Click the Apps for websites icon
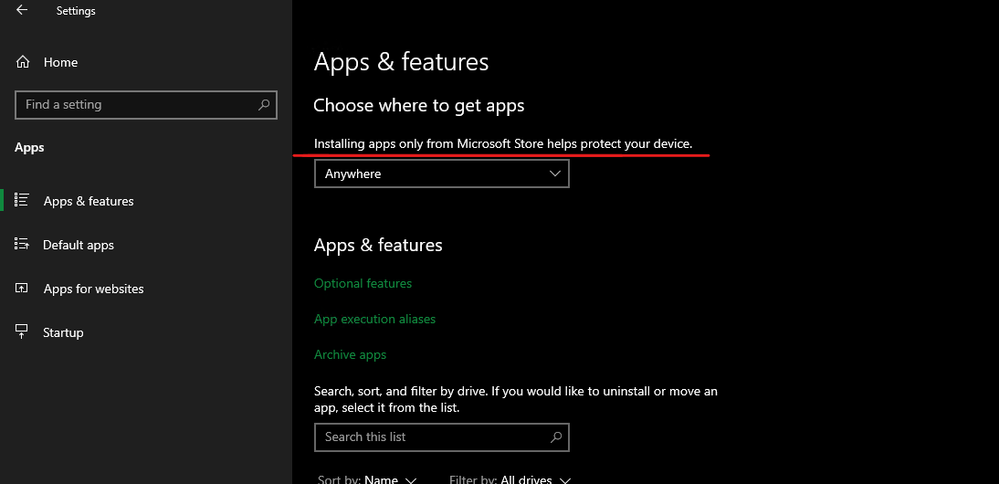The width and height of the screenshot is (999, 484). click(x=22, y=288)
